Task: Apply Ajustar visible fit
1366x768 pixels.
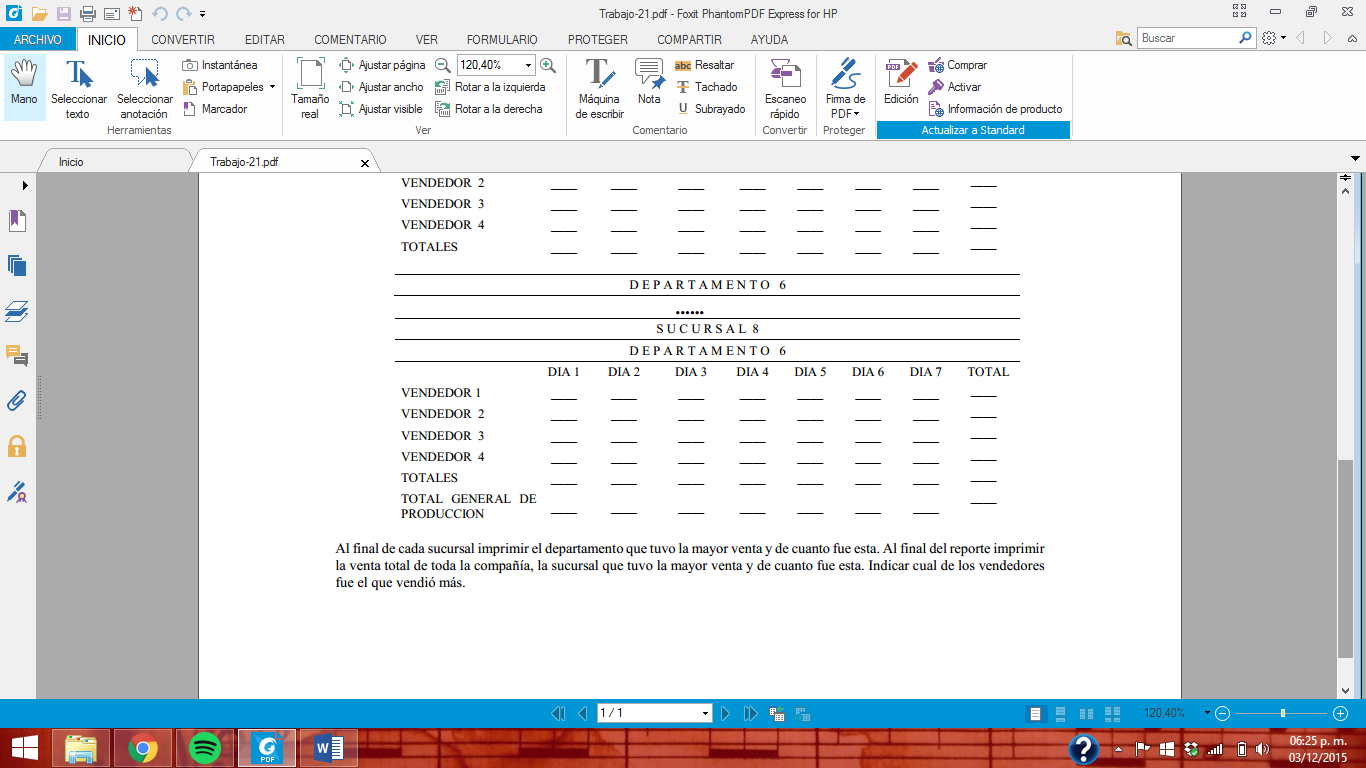Action: (x=381, y=109)
